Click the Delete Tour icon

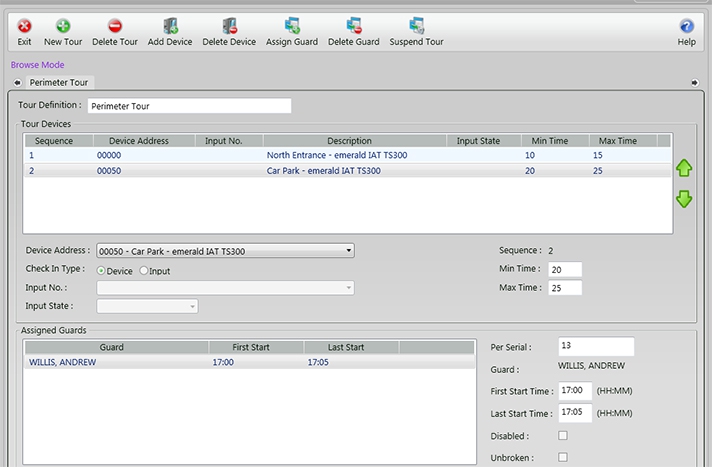(115, 26)
